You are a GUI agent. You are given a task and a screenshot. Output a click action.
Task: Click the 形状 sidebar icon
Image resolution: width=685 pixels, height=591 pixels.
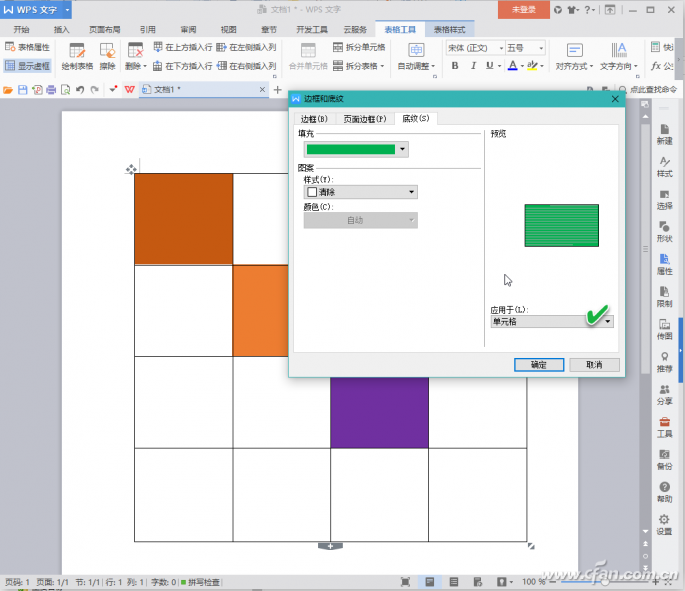pyautogui.click(x=664, y=232)
